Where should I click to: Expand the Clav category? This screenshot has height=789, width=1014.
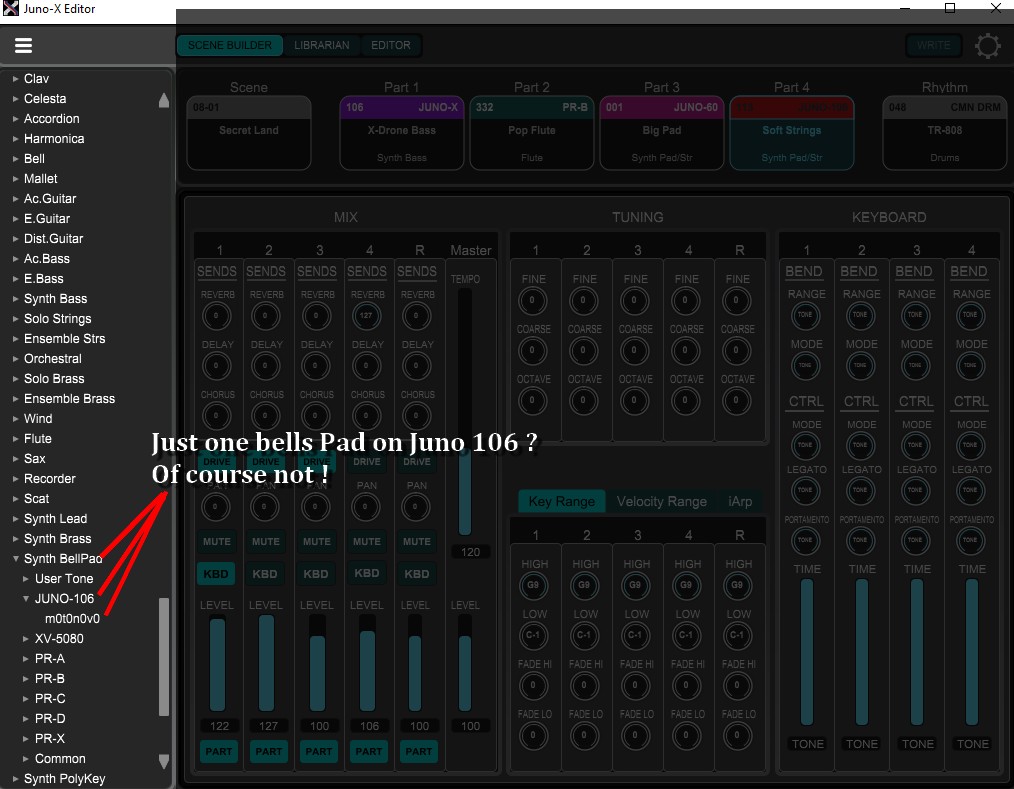16,79
